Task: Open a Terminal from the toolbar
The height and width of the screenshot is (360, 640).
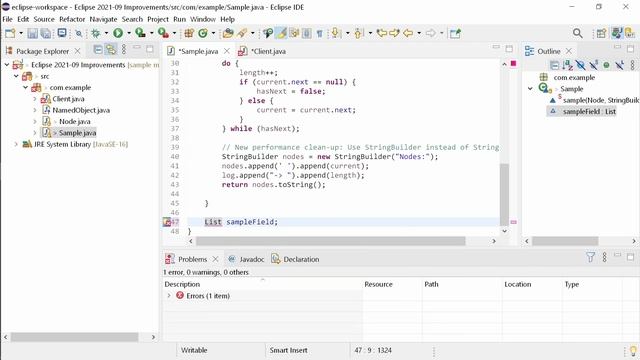Action: pos(62,33)
